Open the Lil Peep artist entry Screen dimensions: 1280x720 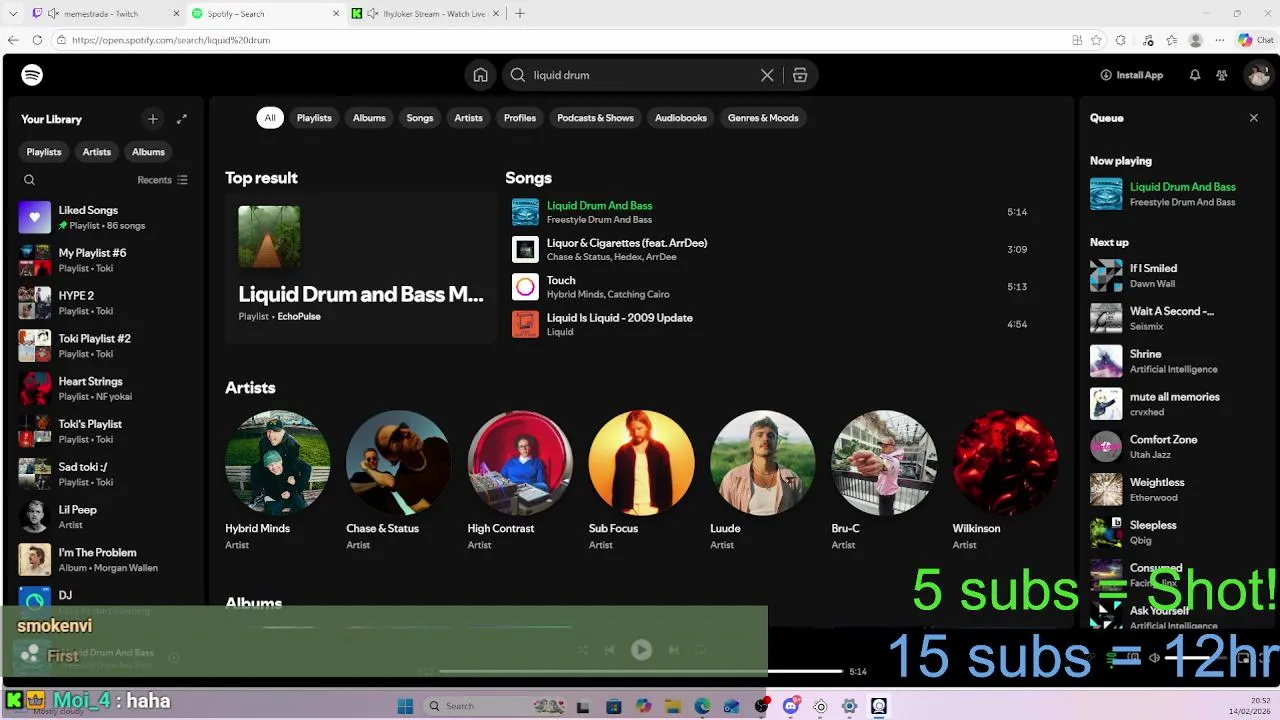[105, 517]
